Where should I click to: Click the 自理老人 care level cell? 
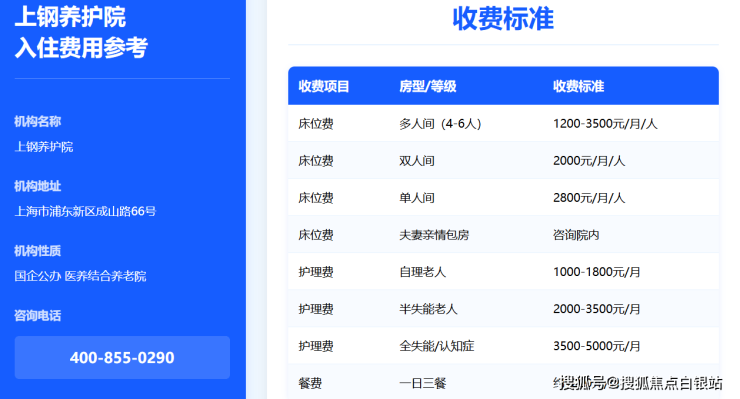click(x=422, y=272)
